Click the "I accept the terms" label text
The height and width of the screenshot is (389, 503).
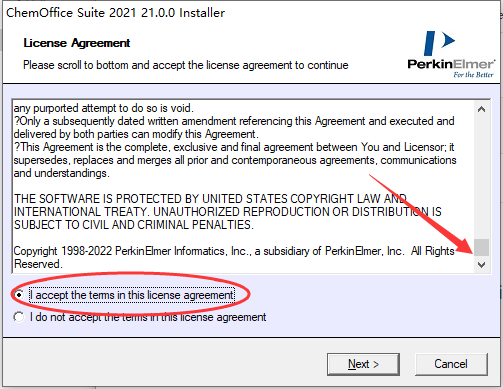pos(132,295)
